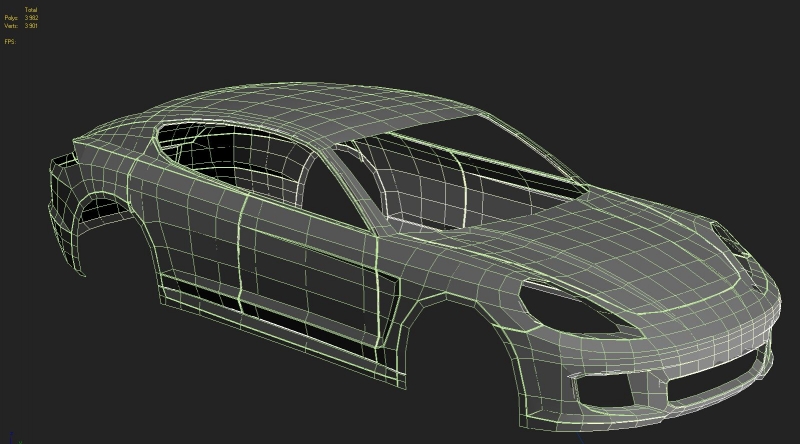This screenshot has height=444, width=800.
Task: Click the Verts statistic label
Action: tap(11, 26)
